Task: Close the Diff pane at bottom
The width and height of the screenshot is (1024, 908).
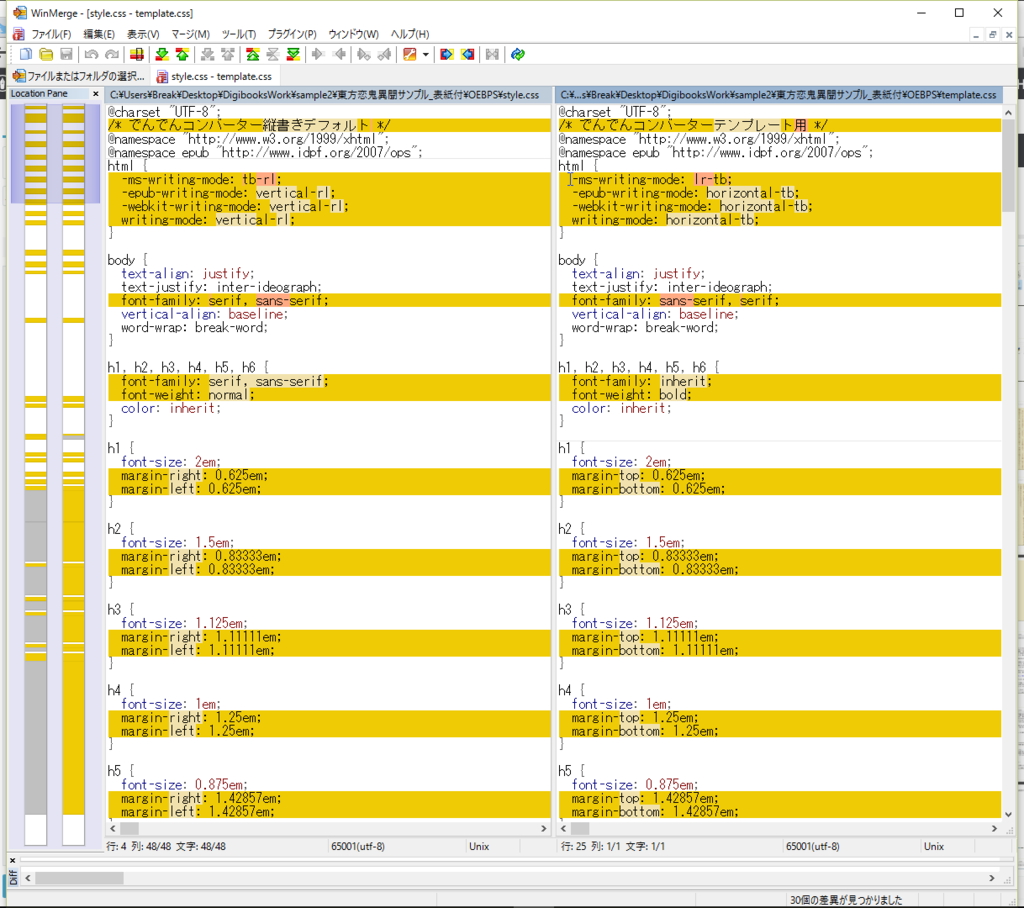Action: click(x=12, y=860)
